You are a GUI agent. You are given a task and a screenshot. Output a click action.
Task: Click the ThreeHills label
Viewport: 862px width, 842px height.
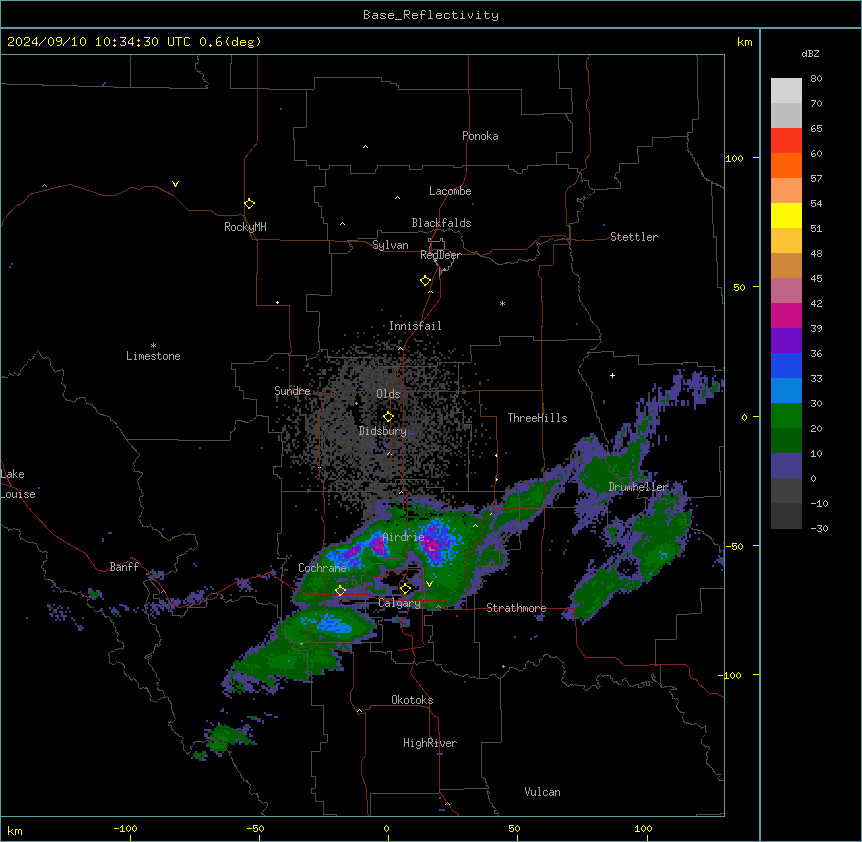(537, 418)
